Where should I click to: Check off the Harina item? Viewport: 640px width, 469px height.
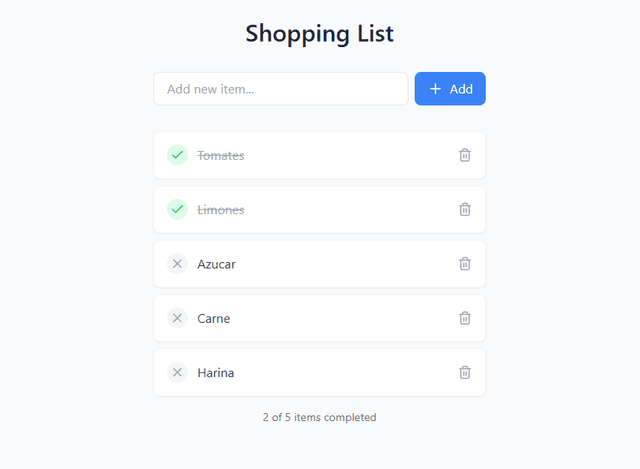point(177,372)
